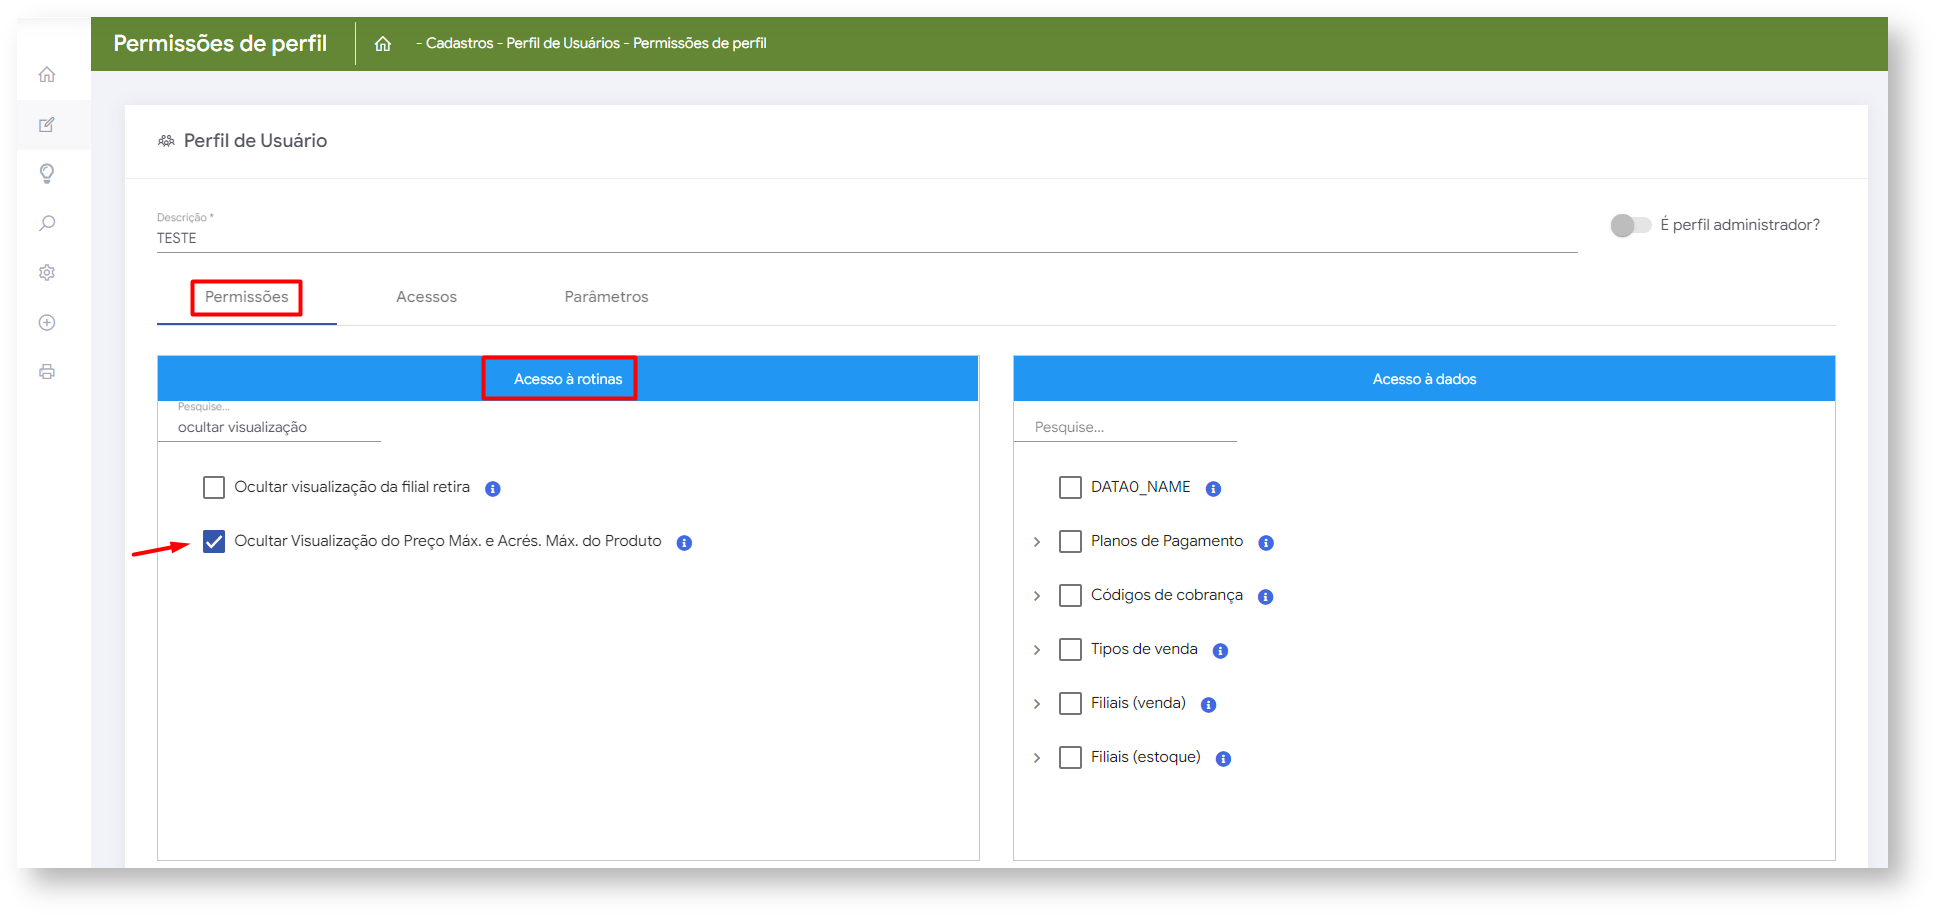
Task: Focus the Acesso à dados search field
Action: (1125, 427)
